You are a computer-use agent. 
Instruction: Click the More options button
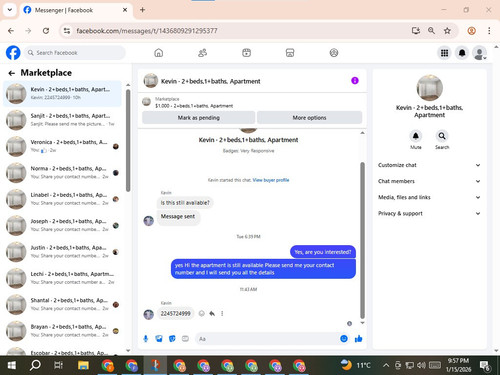[309, 118]
